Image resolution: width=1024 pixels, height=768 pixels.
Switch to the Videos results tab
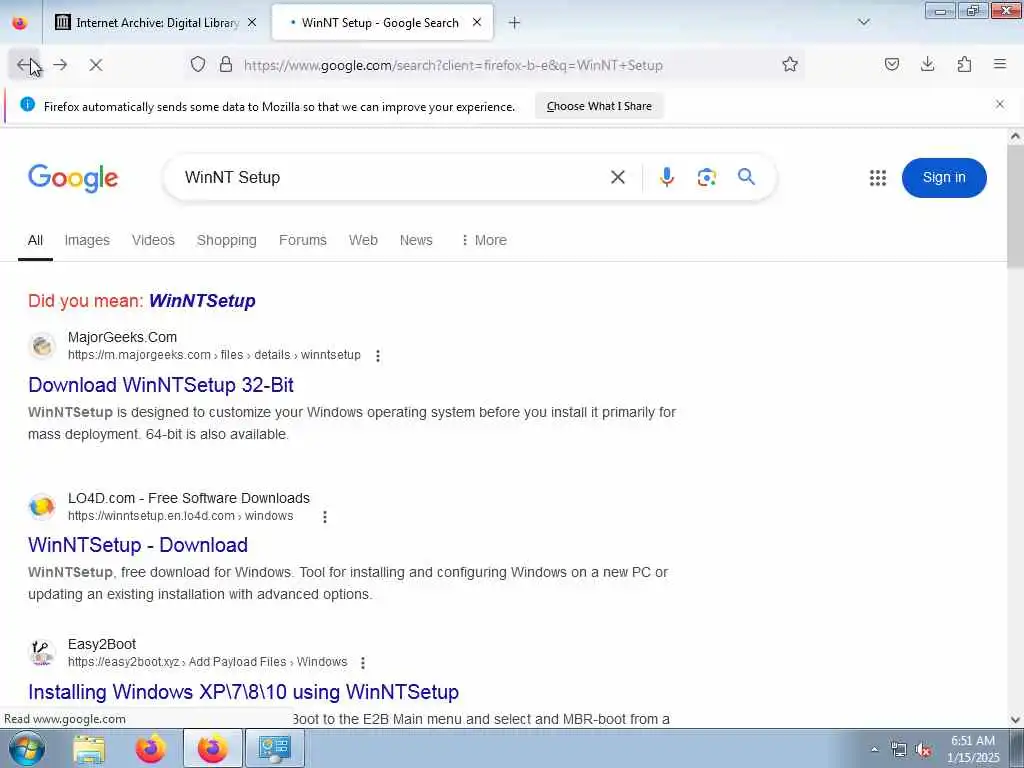point(153,240)
